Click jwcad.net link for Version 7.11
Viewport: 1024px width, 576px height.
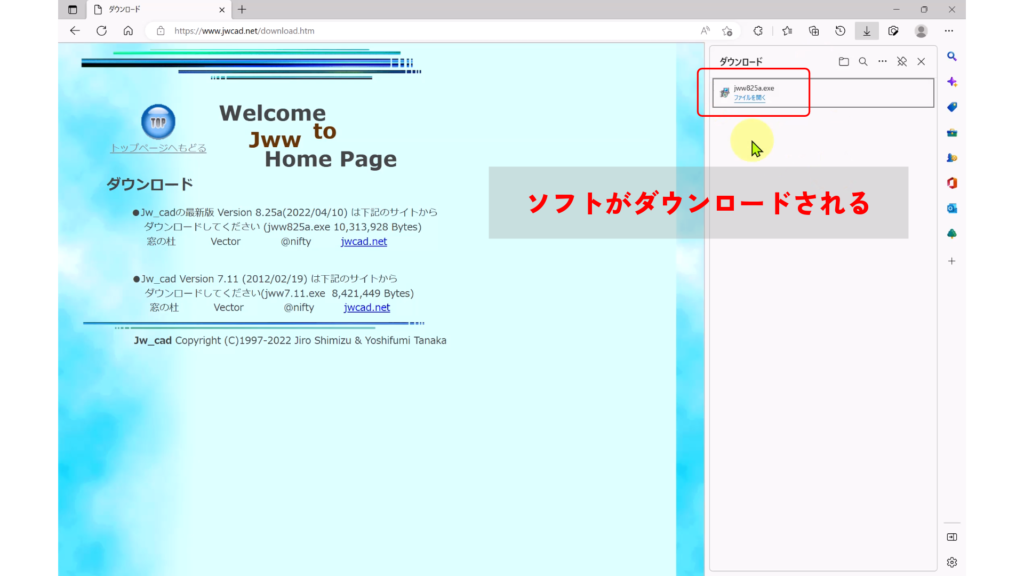pyautogui.click(x=367, y=308)
